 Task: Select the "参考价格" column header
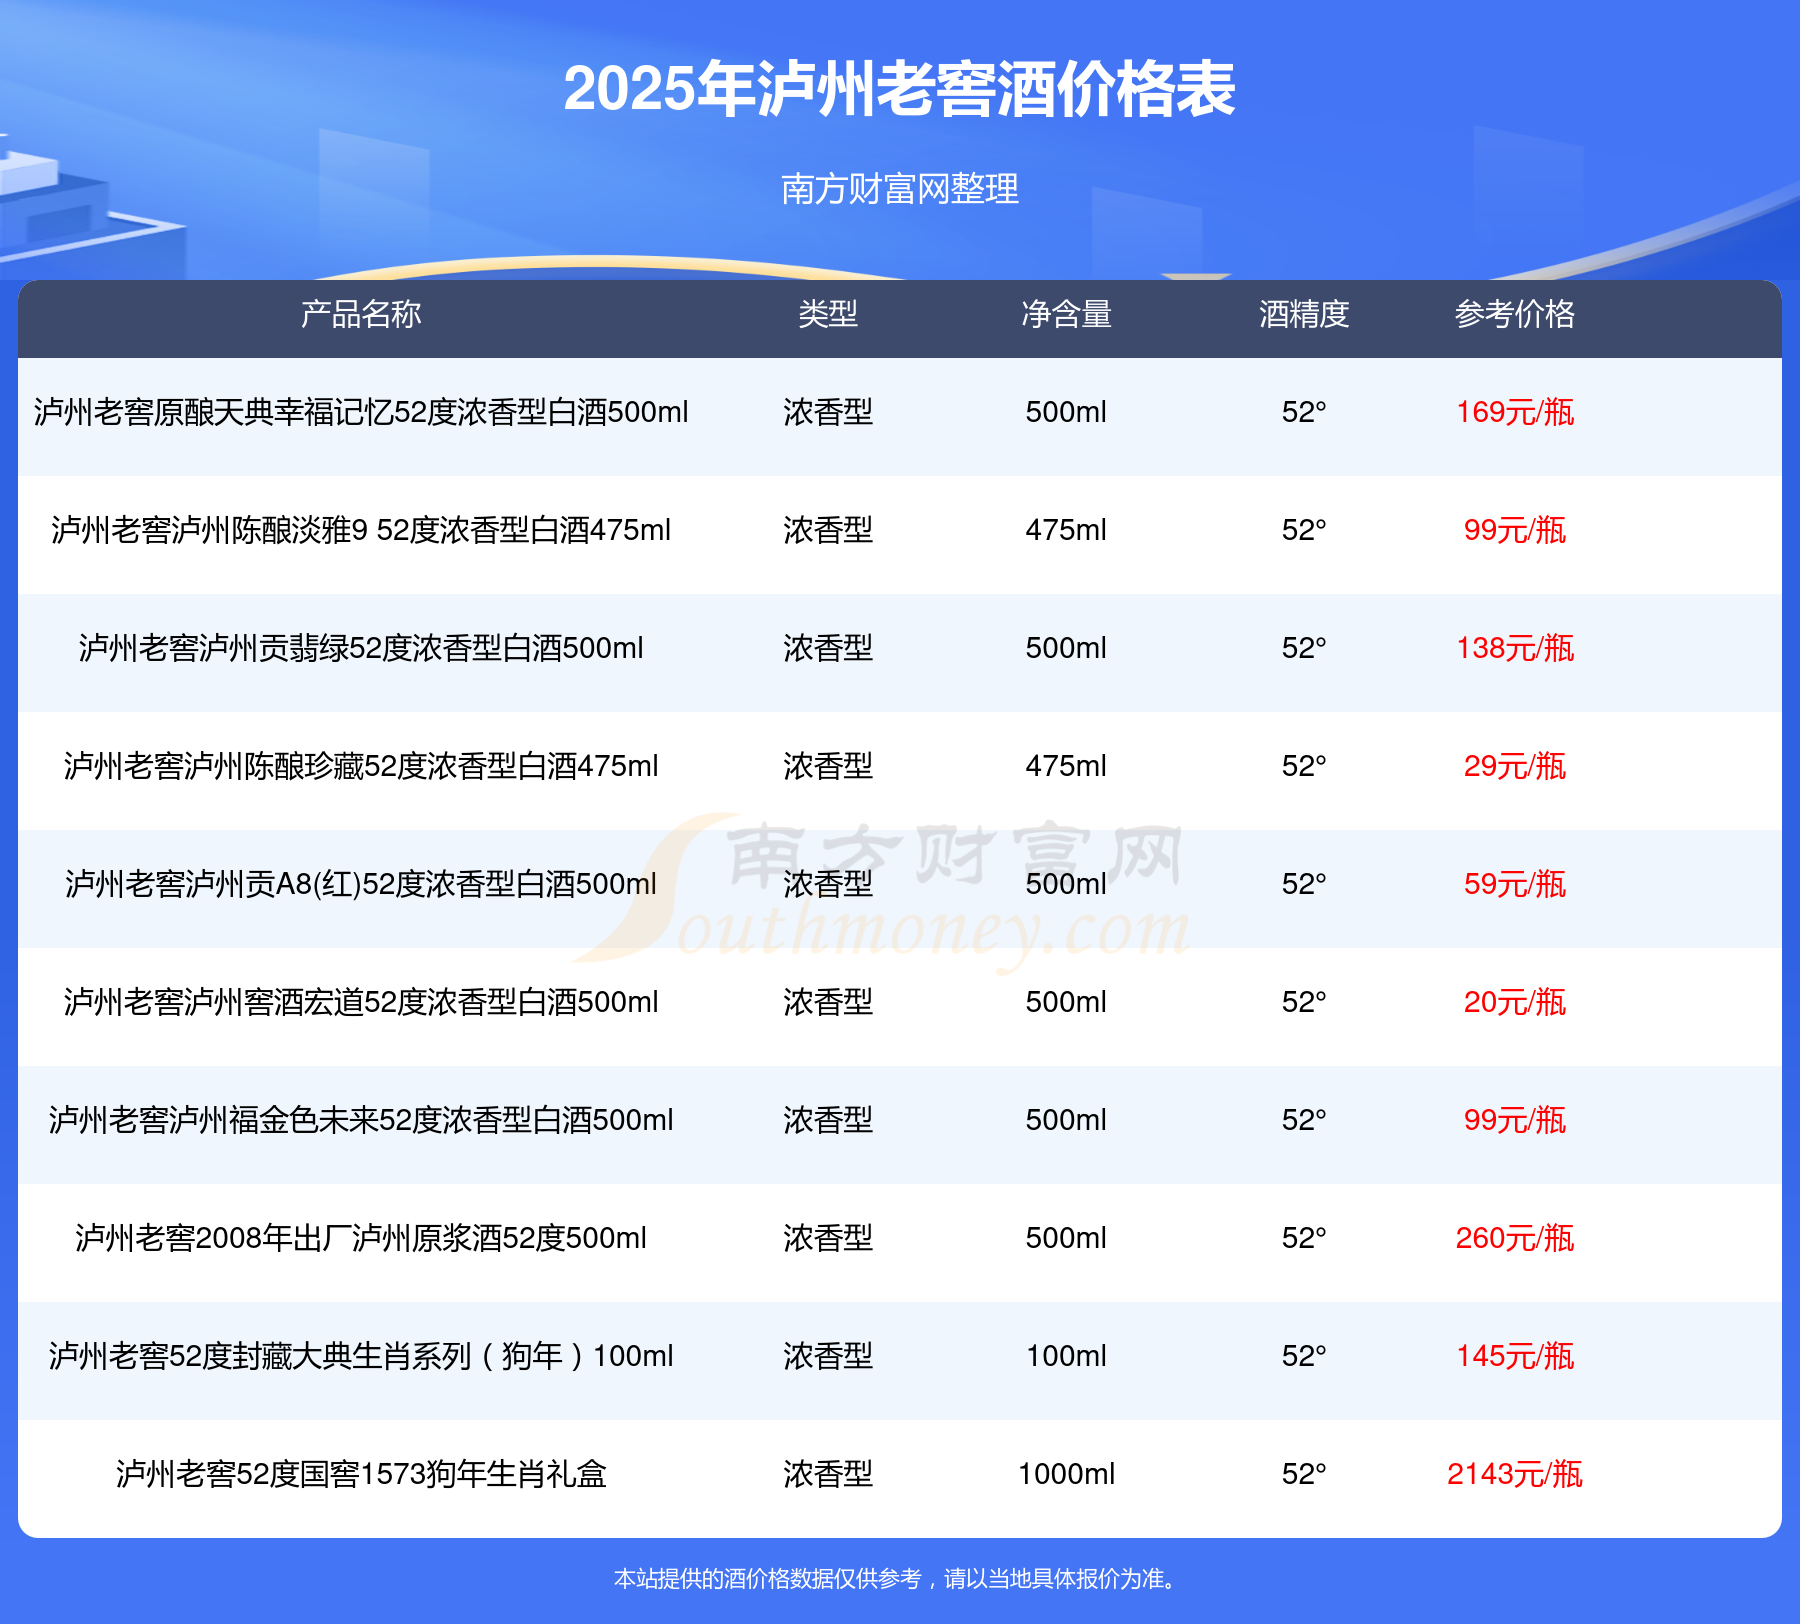(1515, 314)
